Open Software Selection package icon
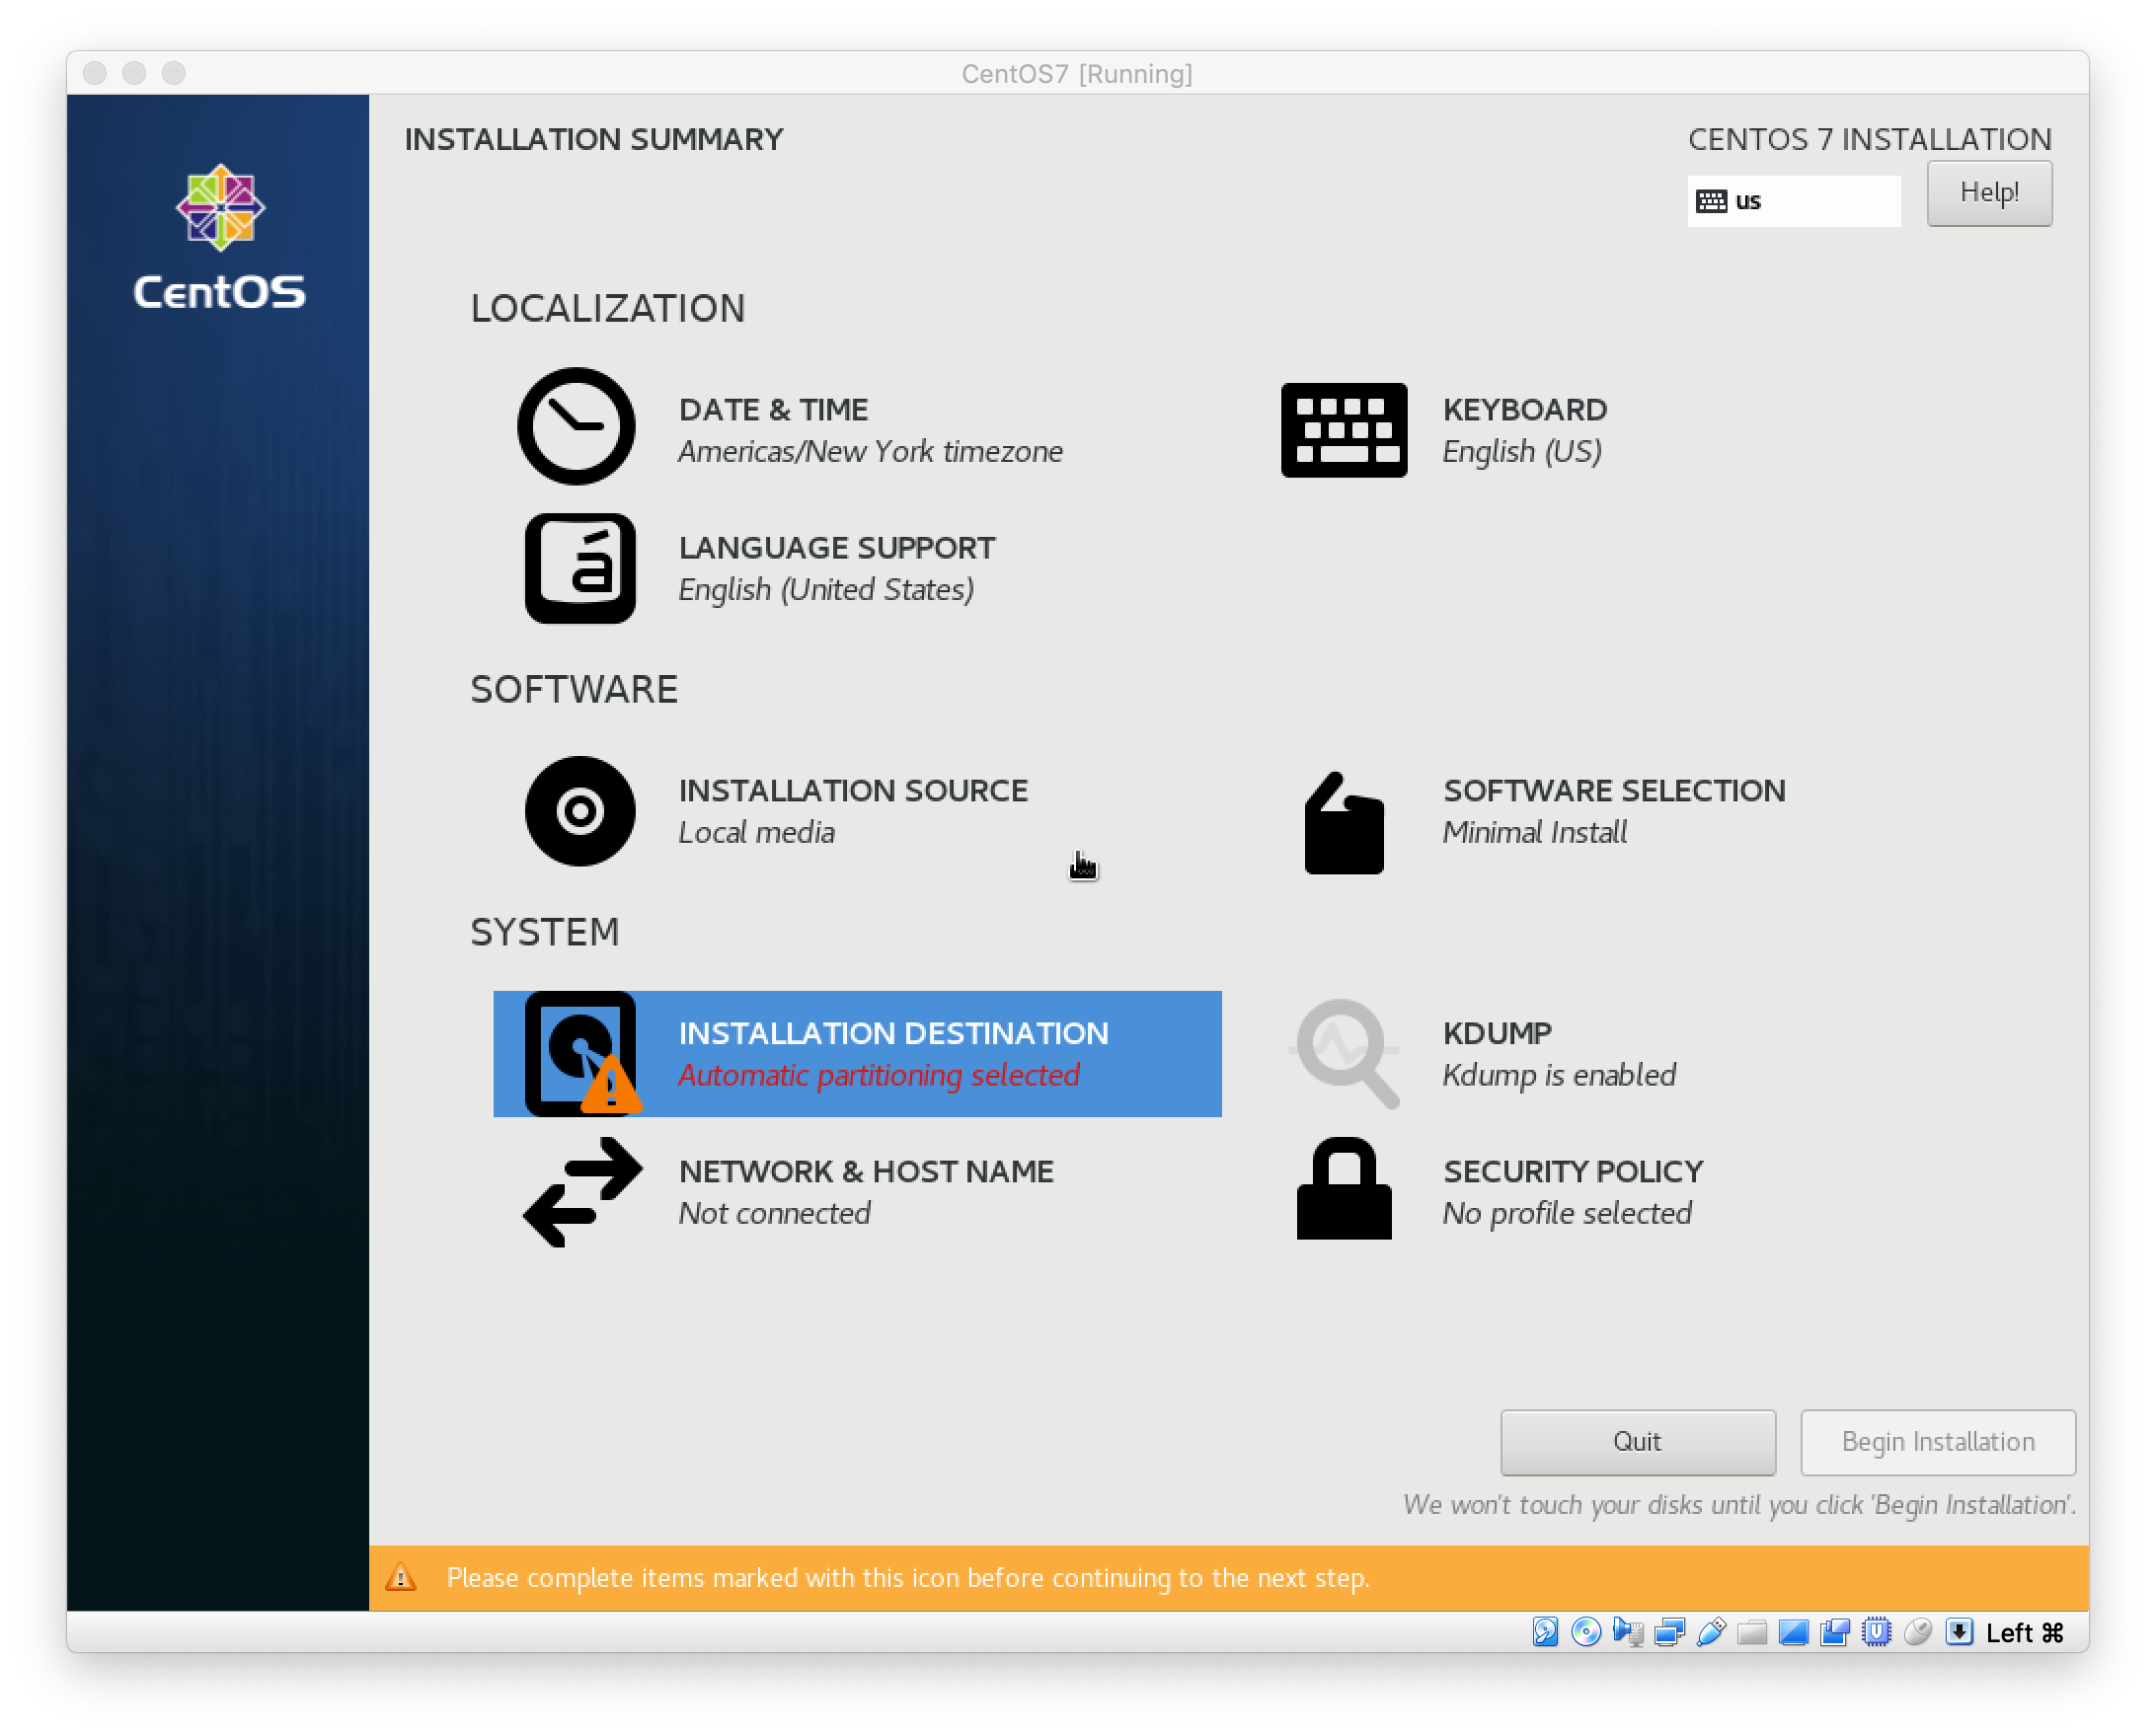This screenshot has width=2156, height=1735. point(1343,823)
